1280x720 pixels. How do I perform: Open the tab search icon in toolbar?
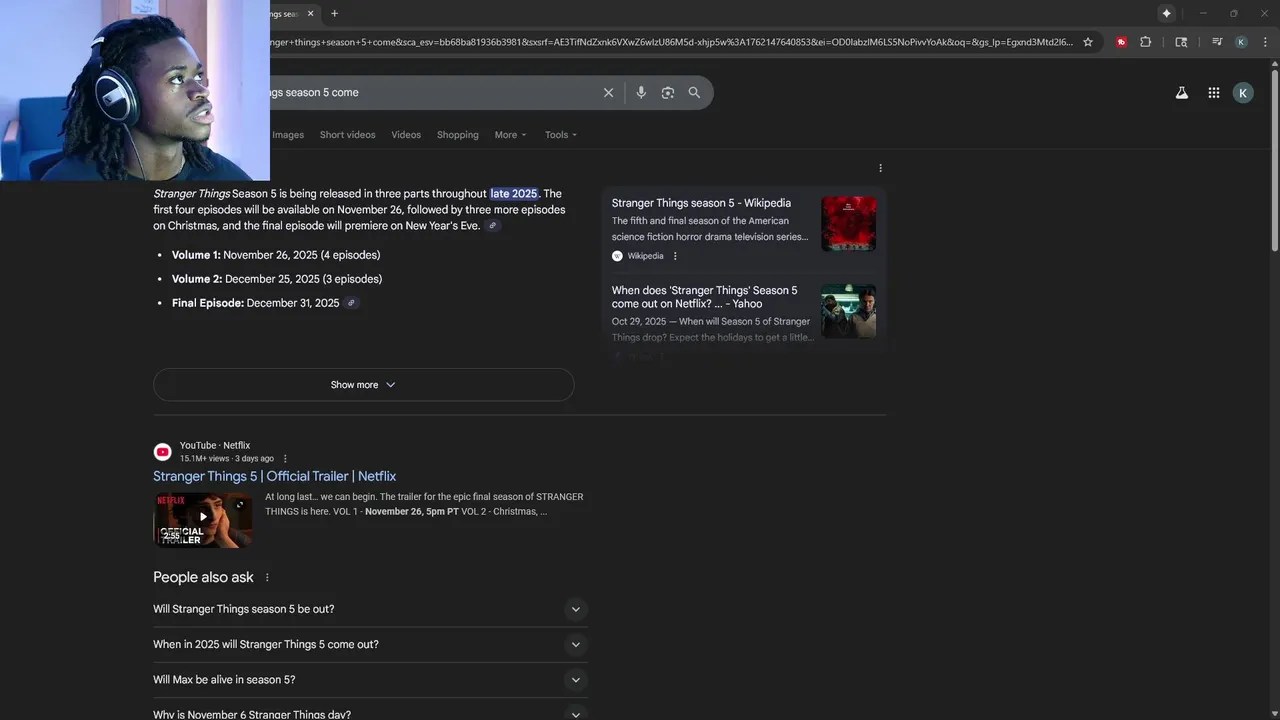1181,42
